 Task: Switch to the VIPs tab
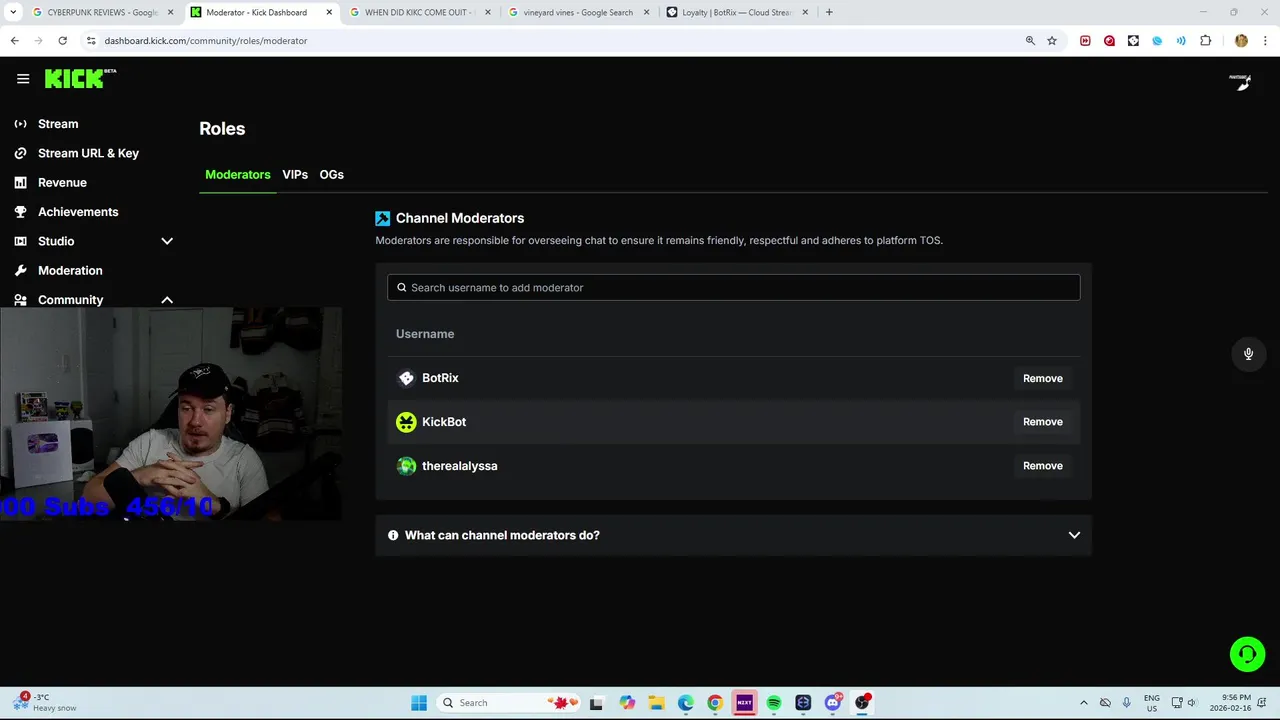pos(295,174)
